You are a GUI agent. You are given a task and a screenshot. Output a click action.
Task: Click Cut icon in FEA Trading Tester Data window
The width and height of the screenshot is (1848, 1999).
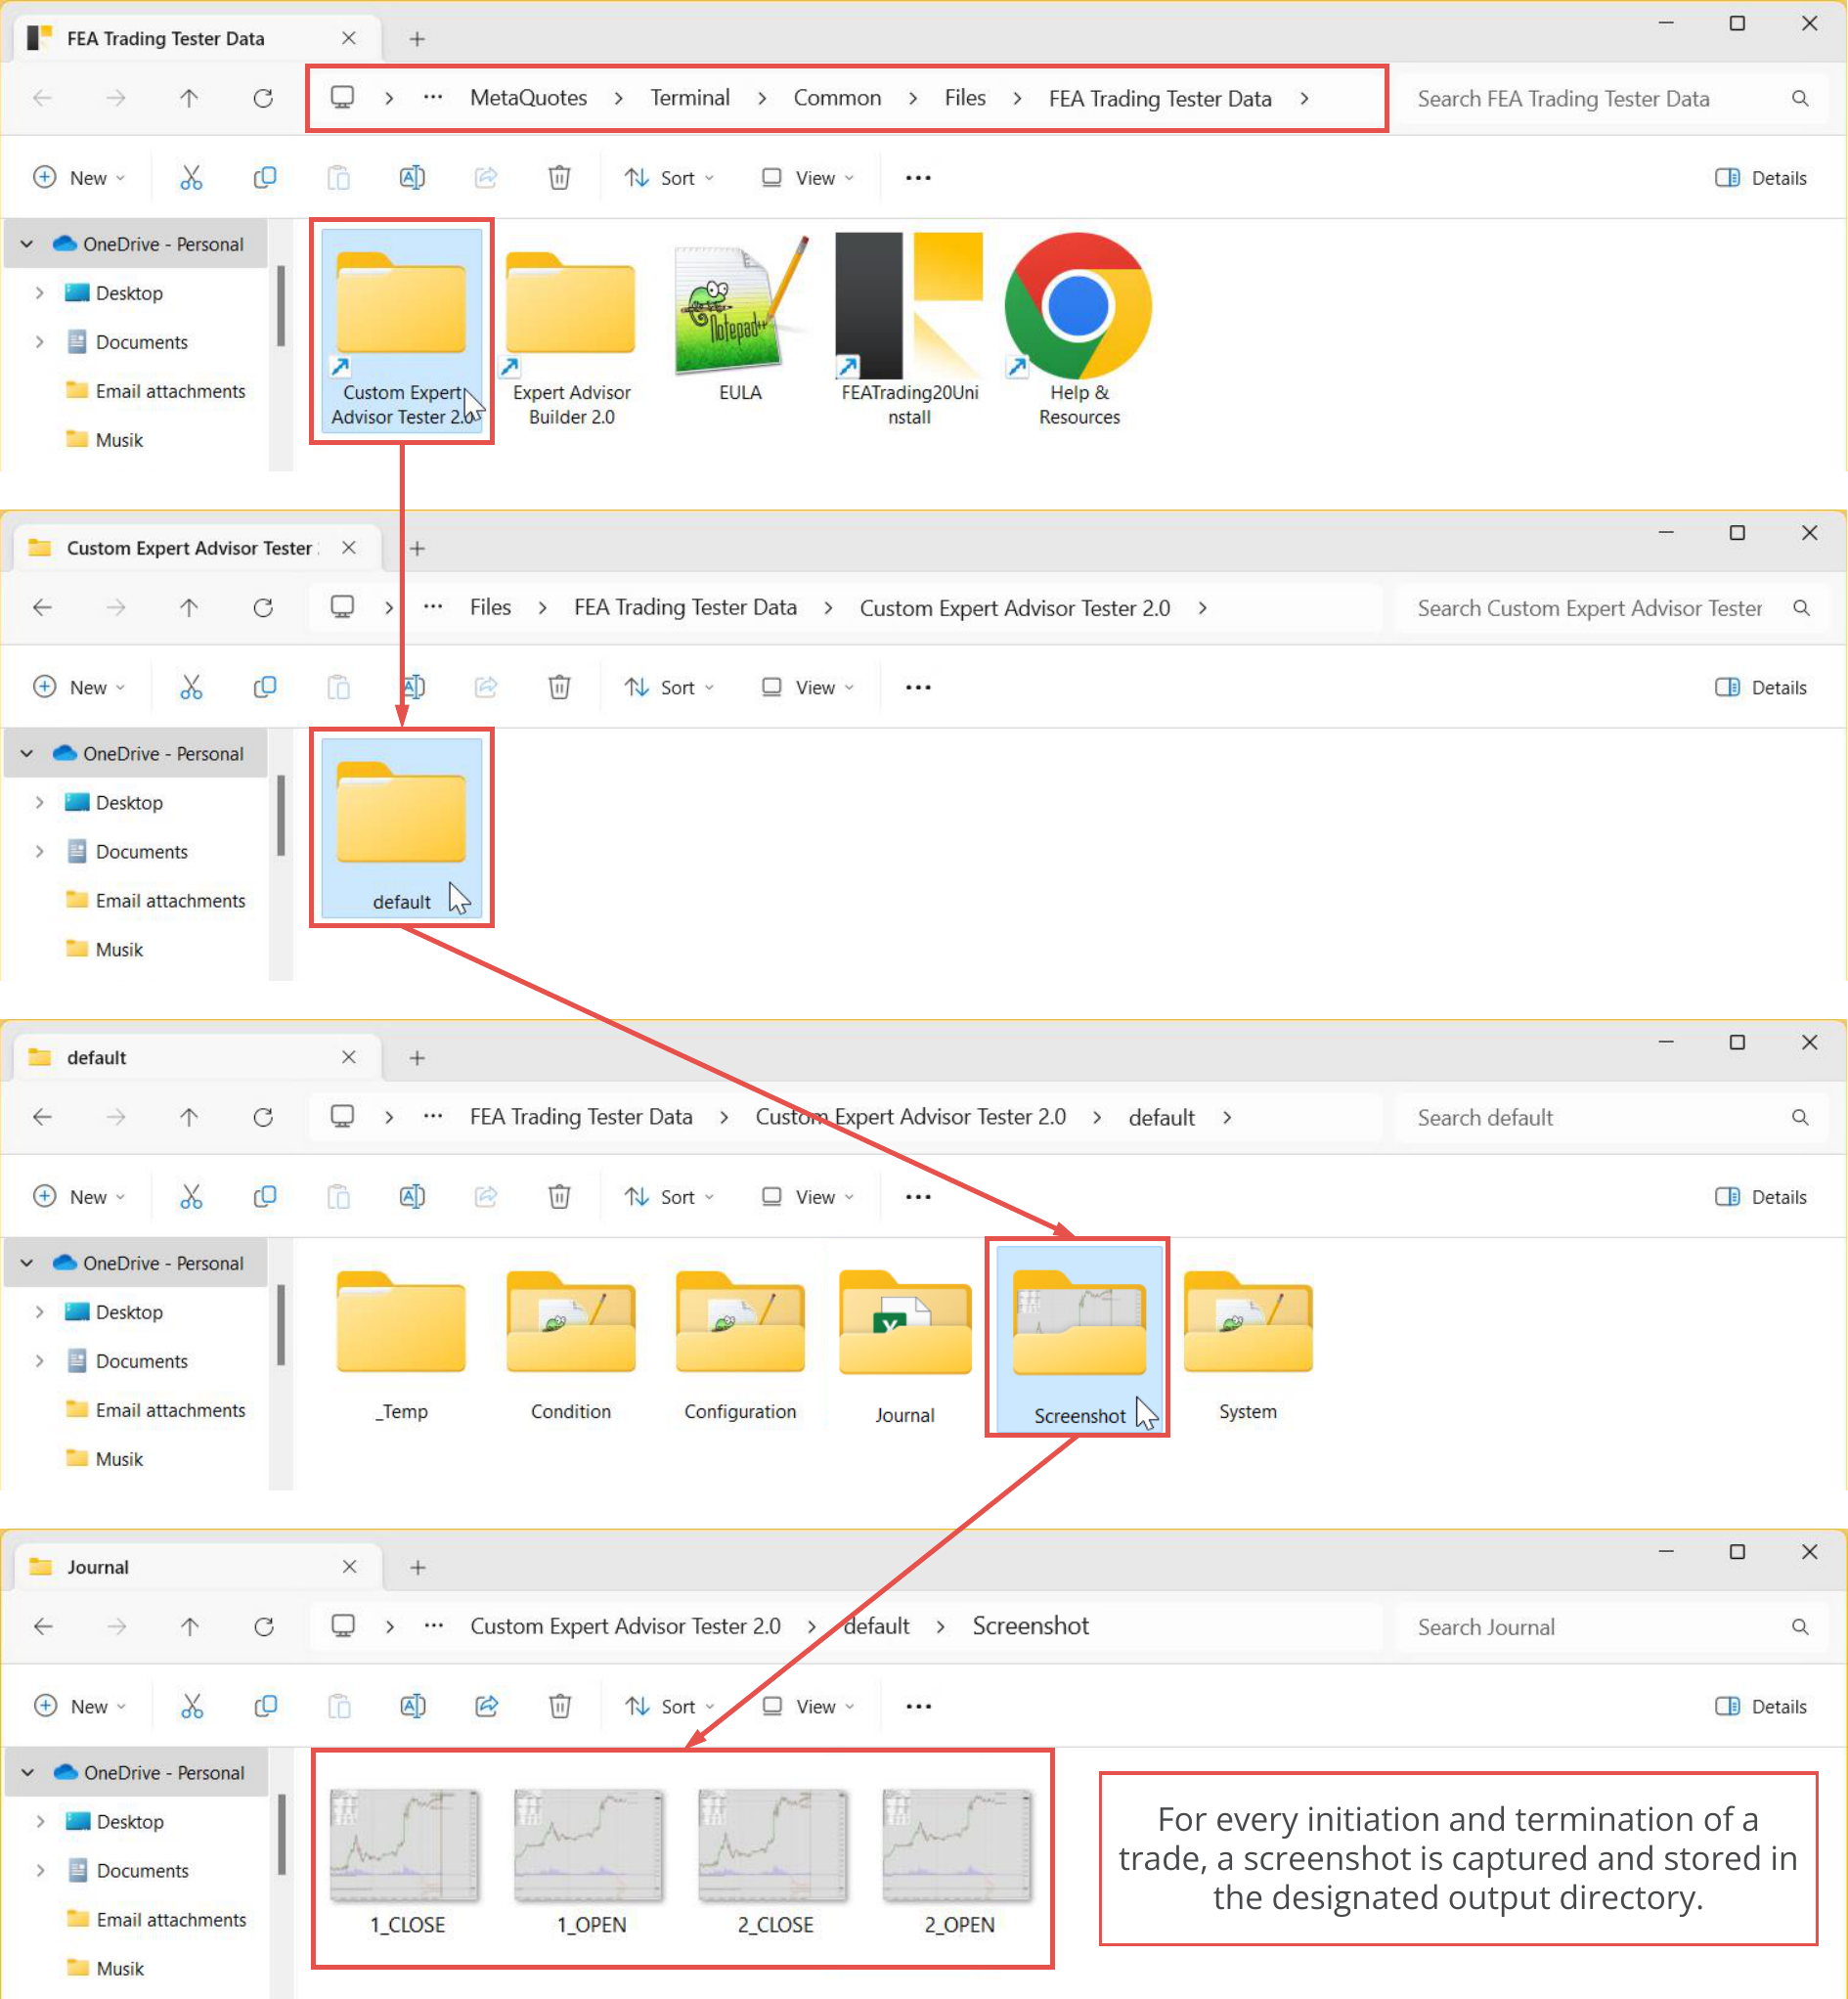[191, 178]
